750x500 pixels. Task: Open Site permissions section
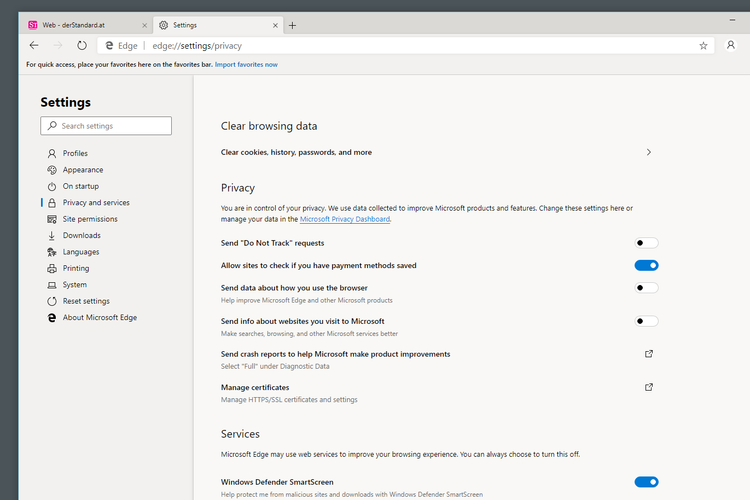(90, 219)
